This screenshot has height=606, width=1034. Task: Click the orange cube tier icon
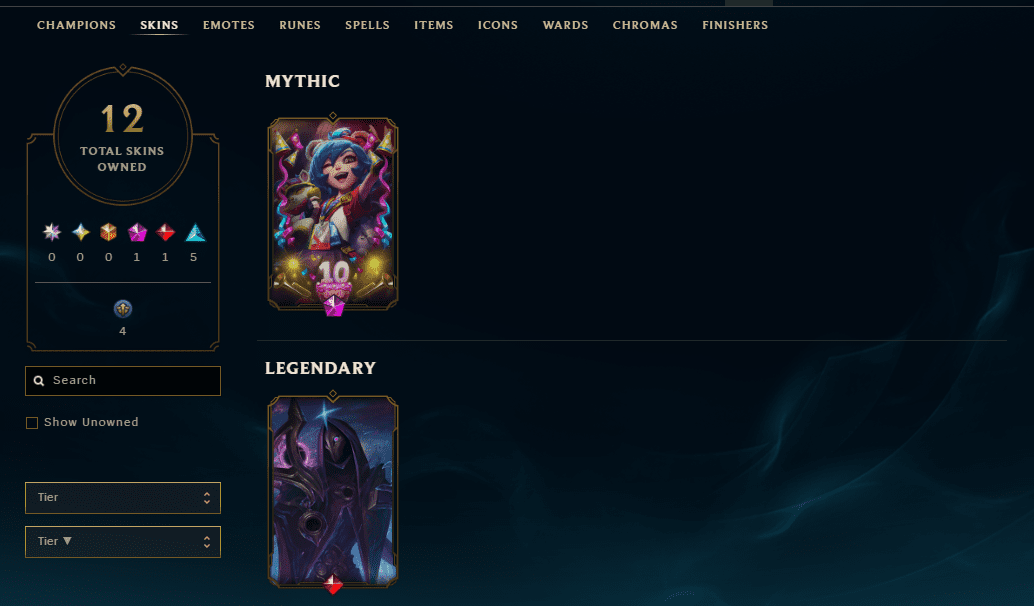coord(109,232)
